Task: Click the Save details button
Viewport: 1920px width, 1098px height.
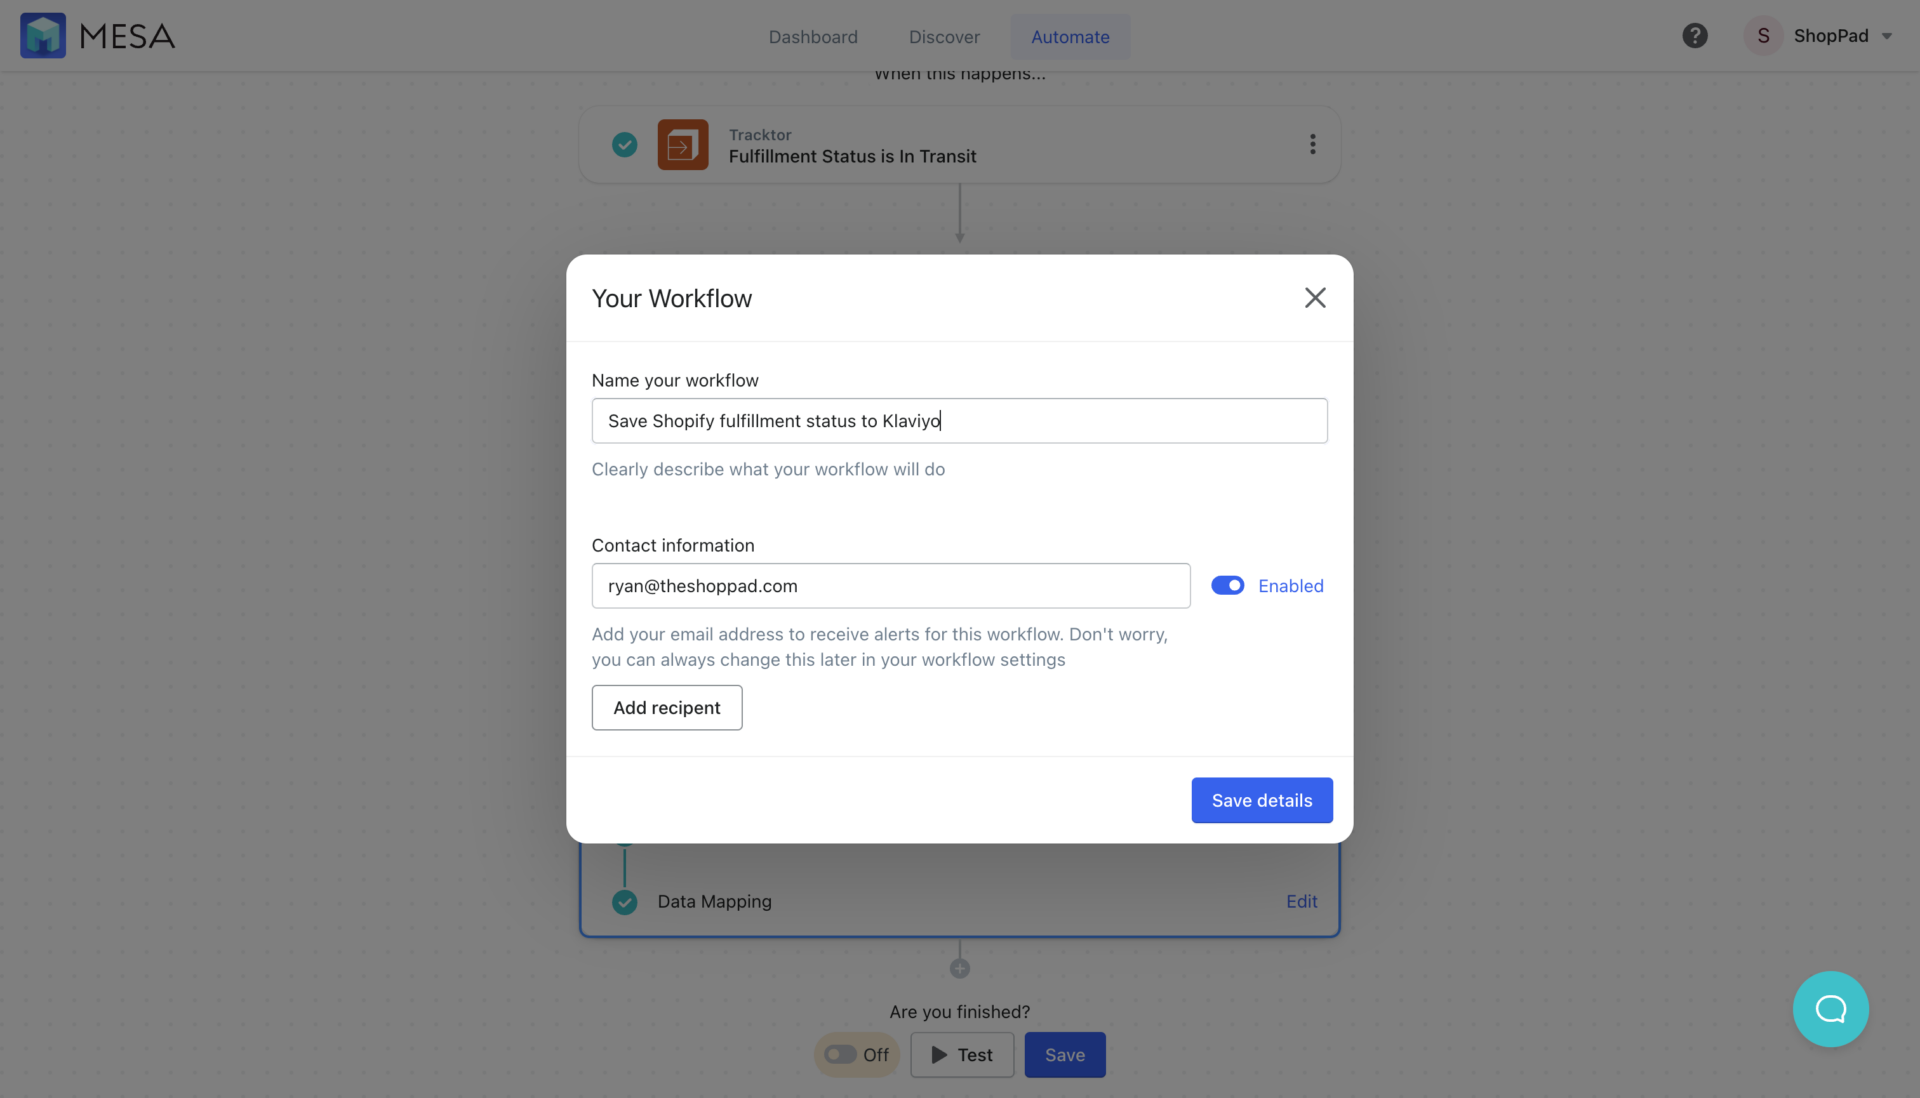Action: (1261, 800)
